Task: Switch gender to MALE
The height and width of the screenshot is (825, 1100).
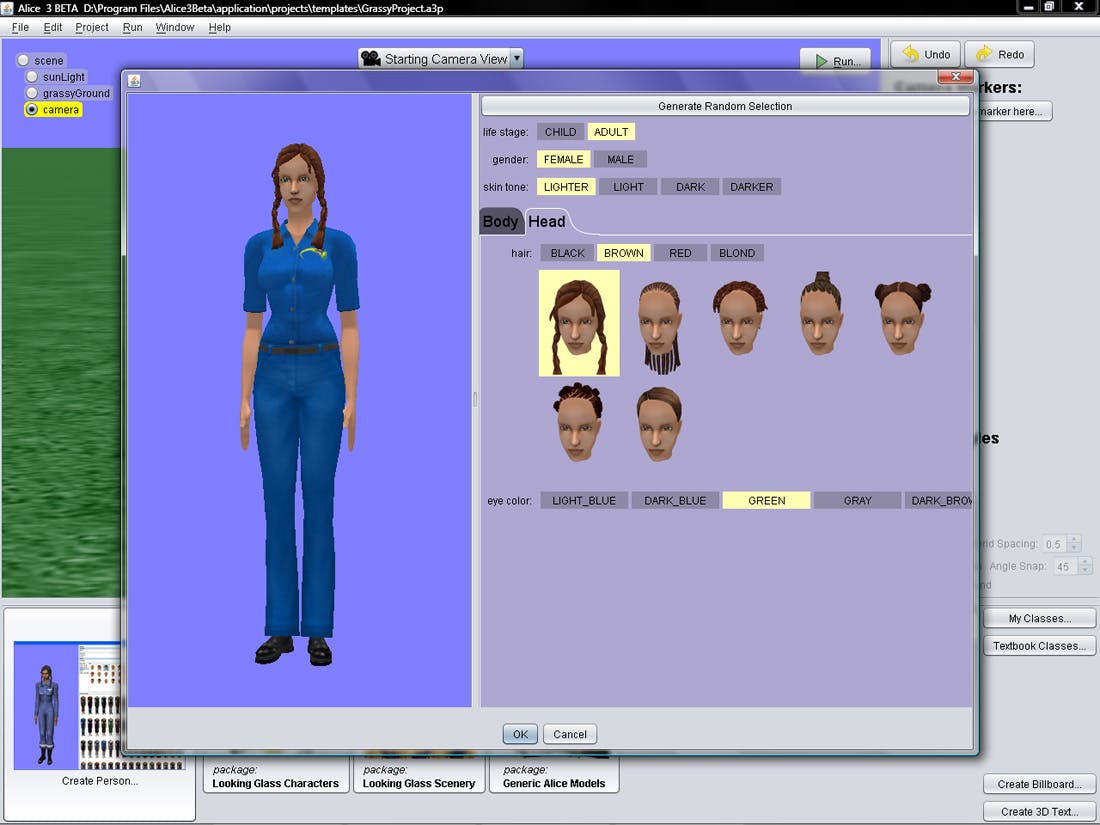Action: (x=620, y=159)
